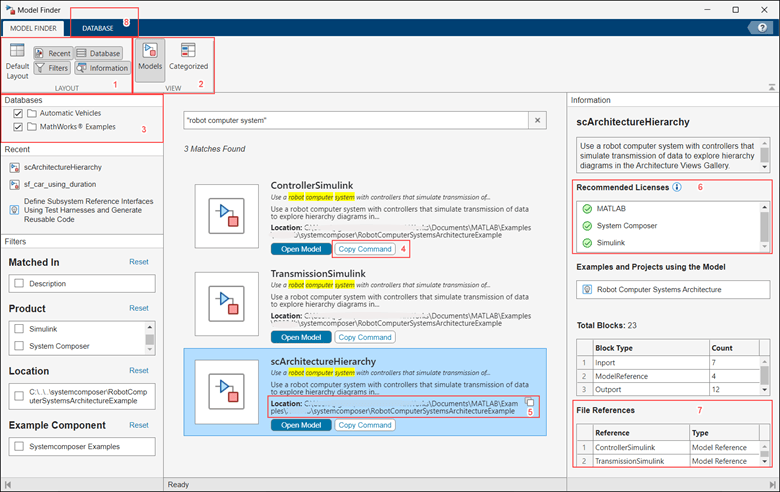Copy Command for ControllerSimulink
Image resolution: width=780 pixels, height=492 pixels.
(365, 249)
